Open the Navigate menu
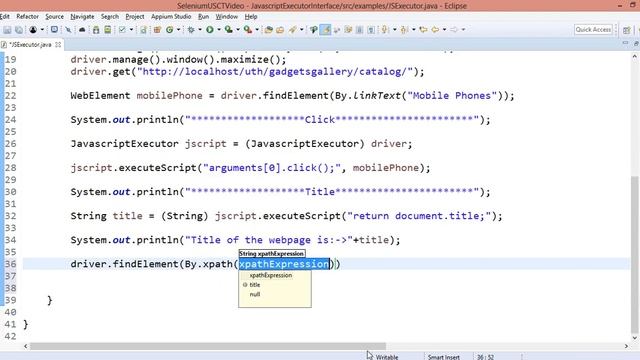This screenshot has height=360, width=640. [82, 17]
